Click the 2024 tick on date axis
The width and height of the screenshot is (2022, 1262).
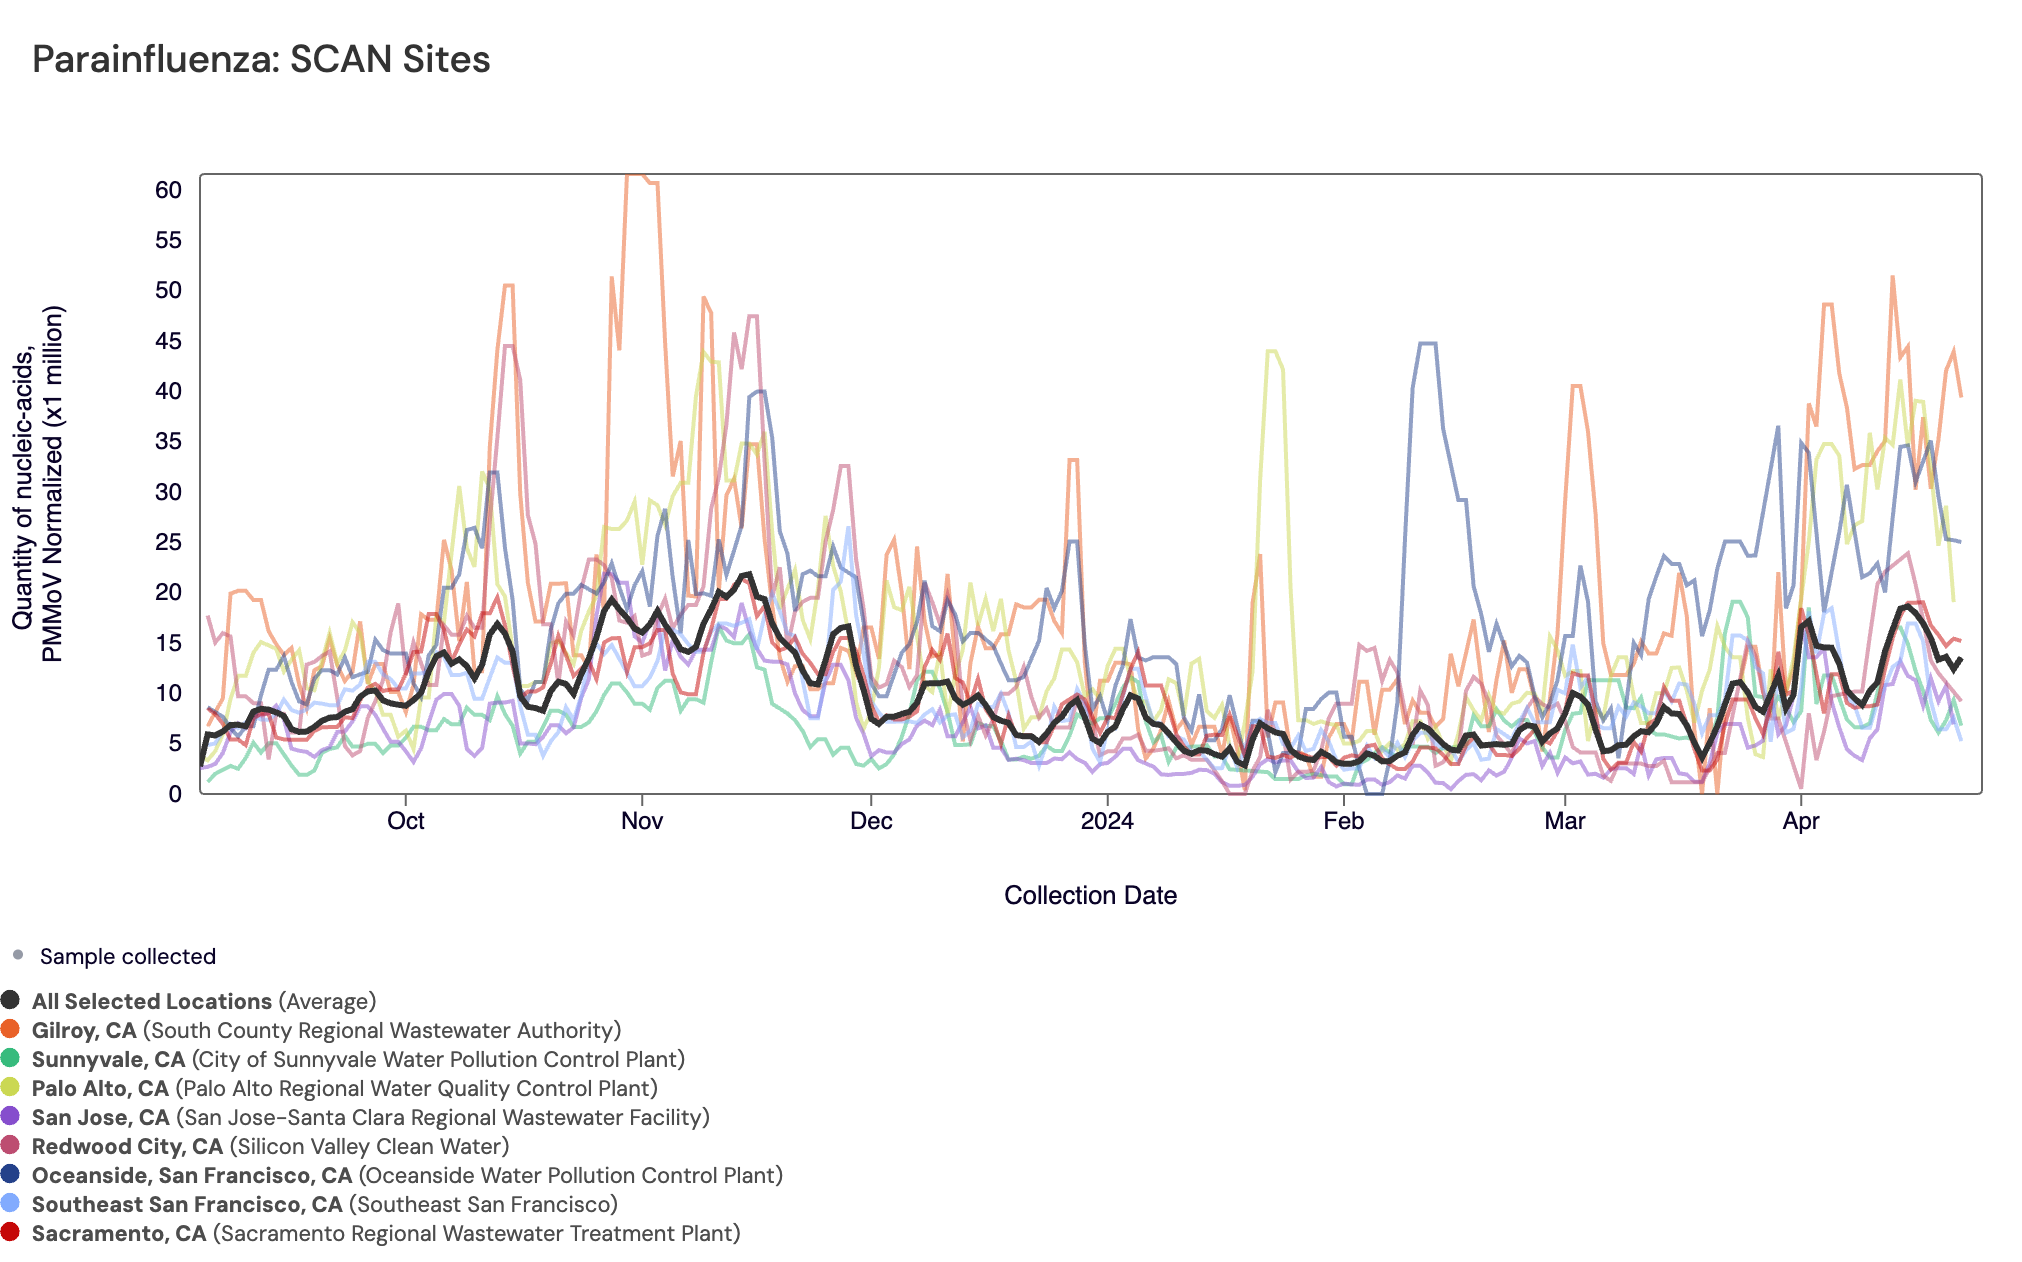click(x=1107, y=821)
